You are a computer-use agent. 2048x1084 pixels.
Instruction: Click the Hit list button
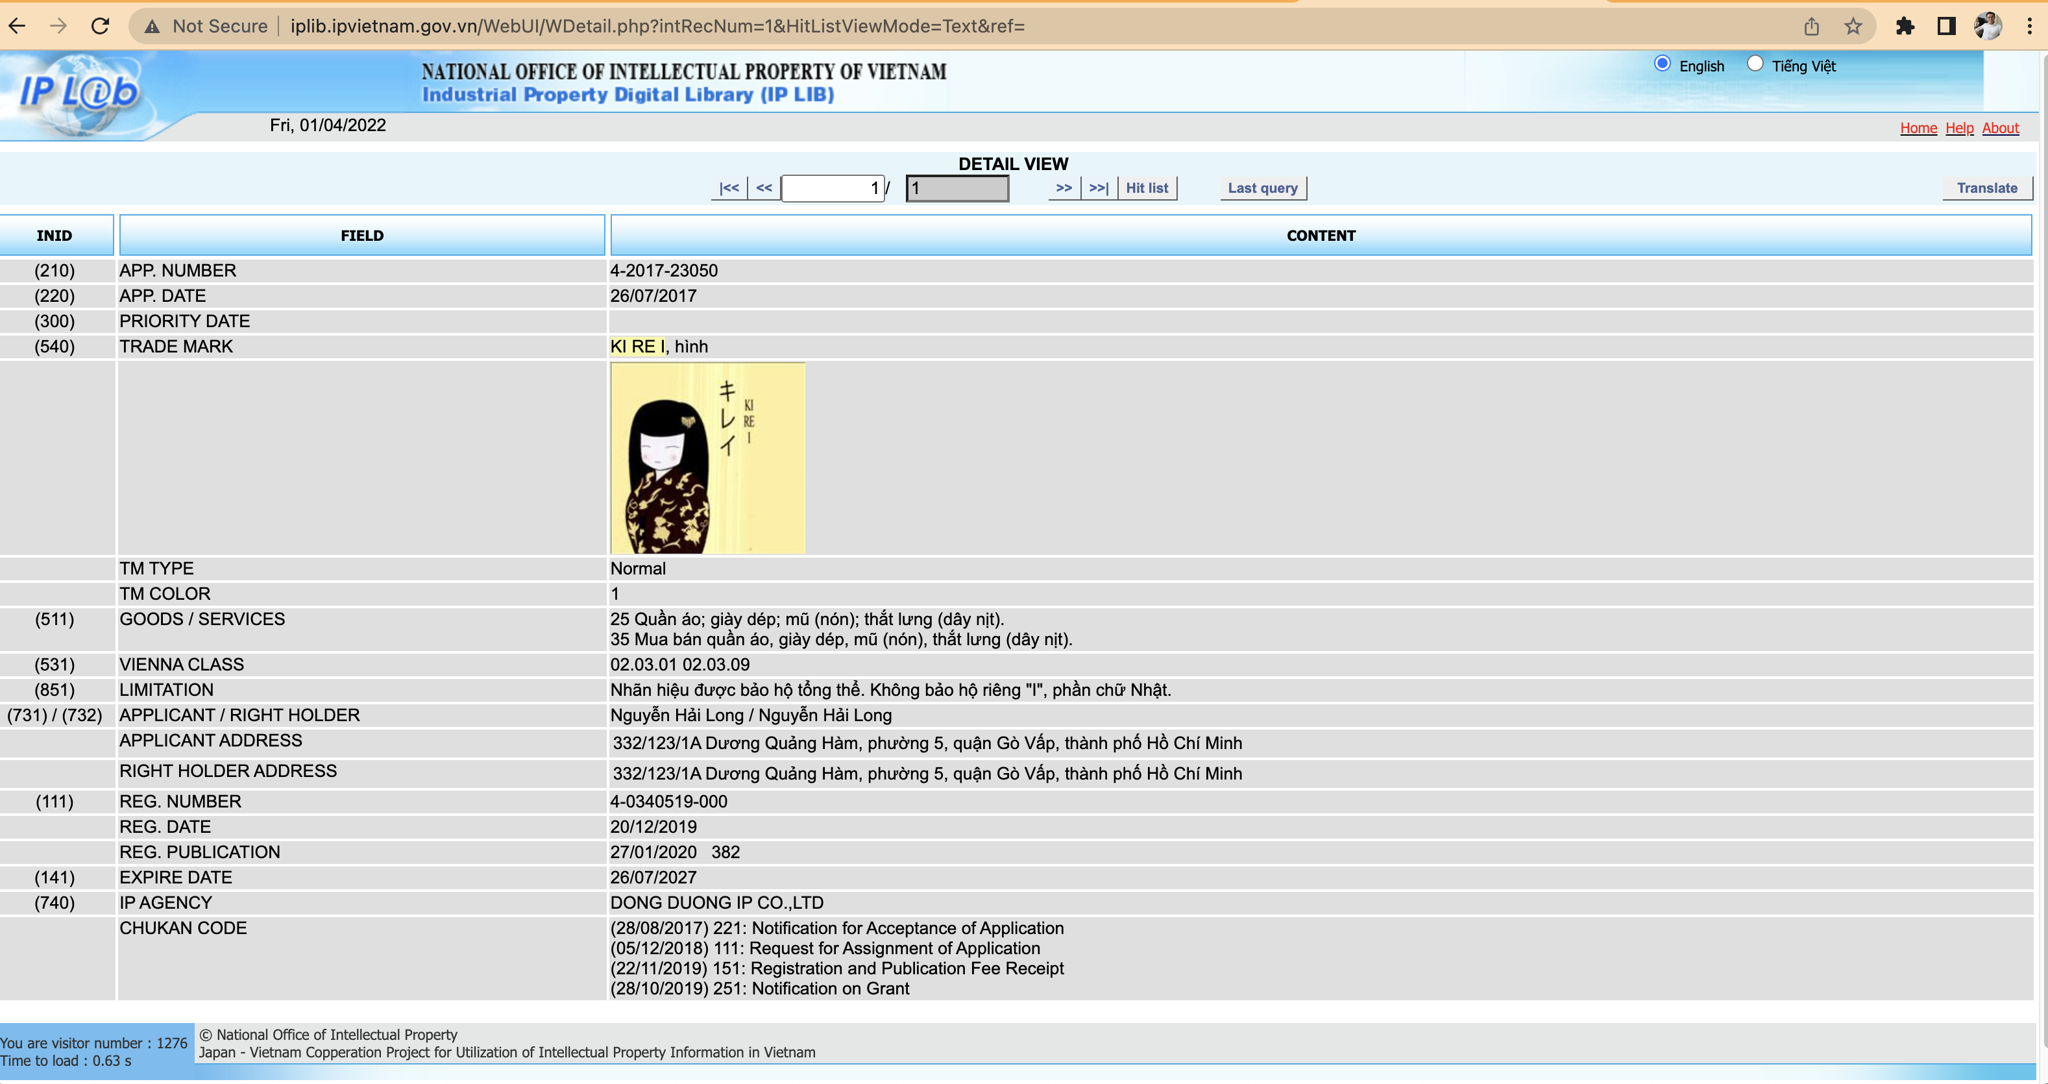coord(1146,188)
